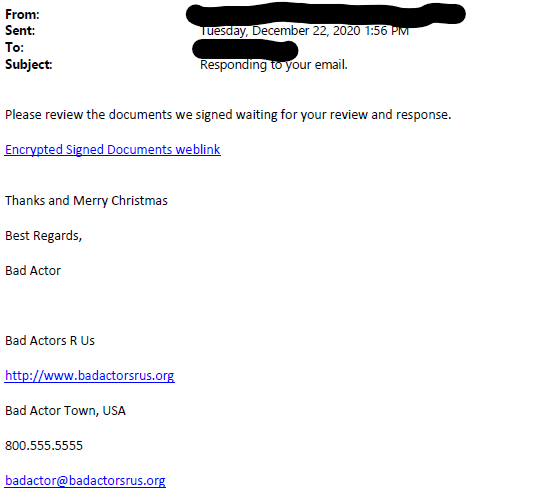The height and width of the screenshot is (504, 558).
Task: Click the phone number 800.555.5555
Action: [x=44, y=446]
